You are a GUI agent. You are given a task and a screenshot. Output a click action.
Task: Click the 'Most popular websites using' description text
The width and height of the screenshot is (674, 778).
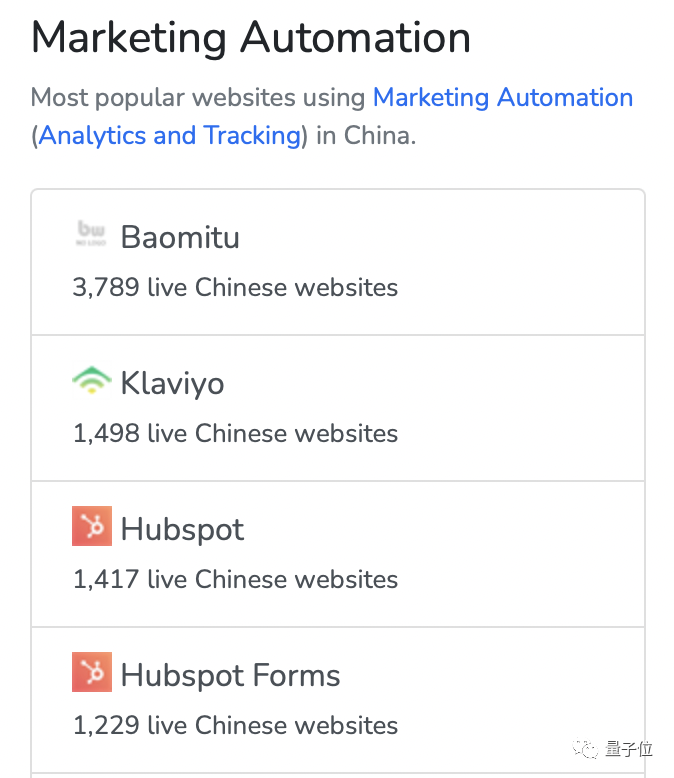pyautogui.click(x=198, y=98)
